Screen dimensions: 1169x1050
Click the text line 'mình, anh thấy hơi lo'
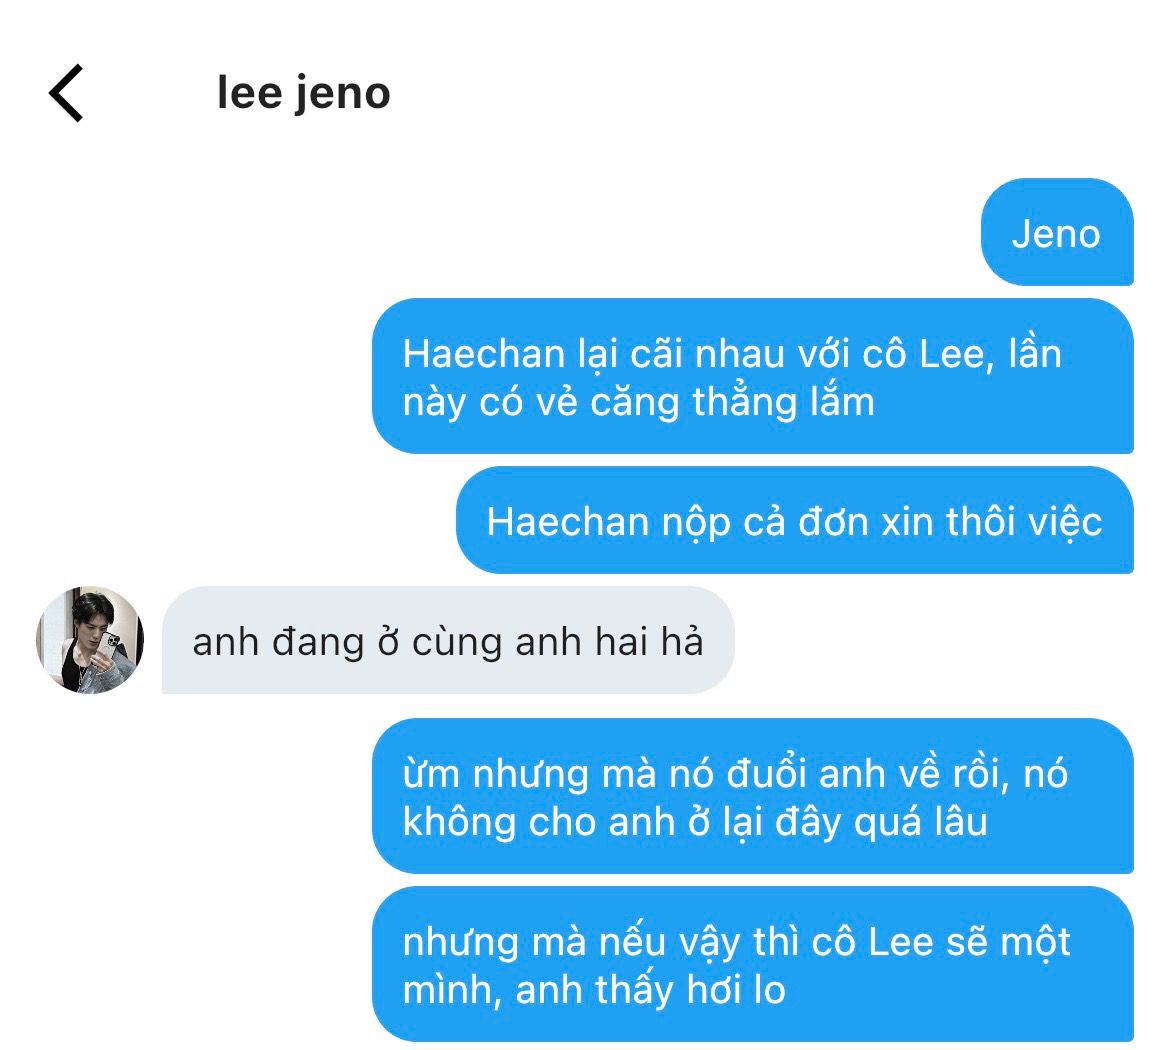pyautogui.click(x=594, y=990)
